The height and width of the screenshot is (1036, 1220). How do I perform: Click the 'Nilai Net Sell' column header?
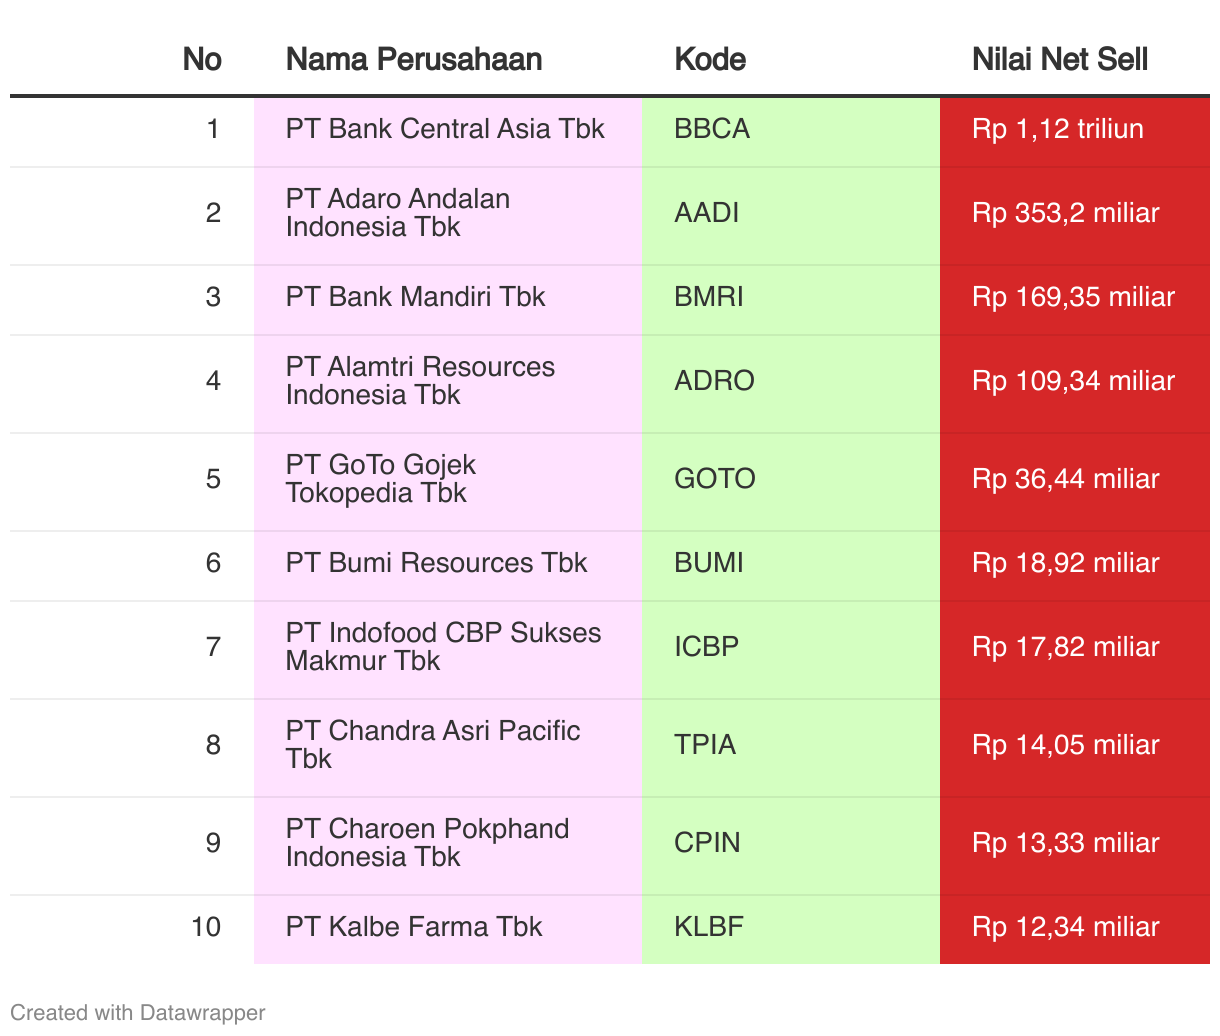(x=1059, y=59)
